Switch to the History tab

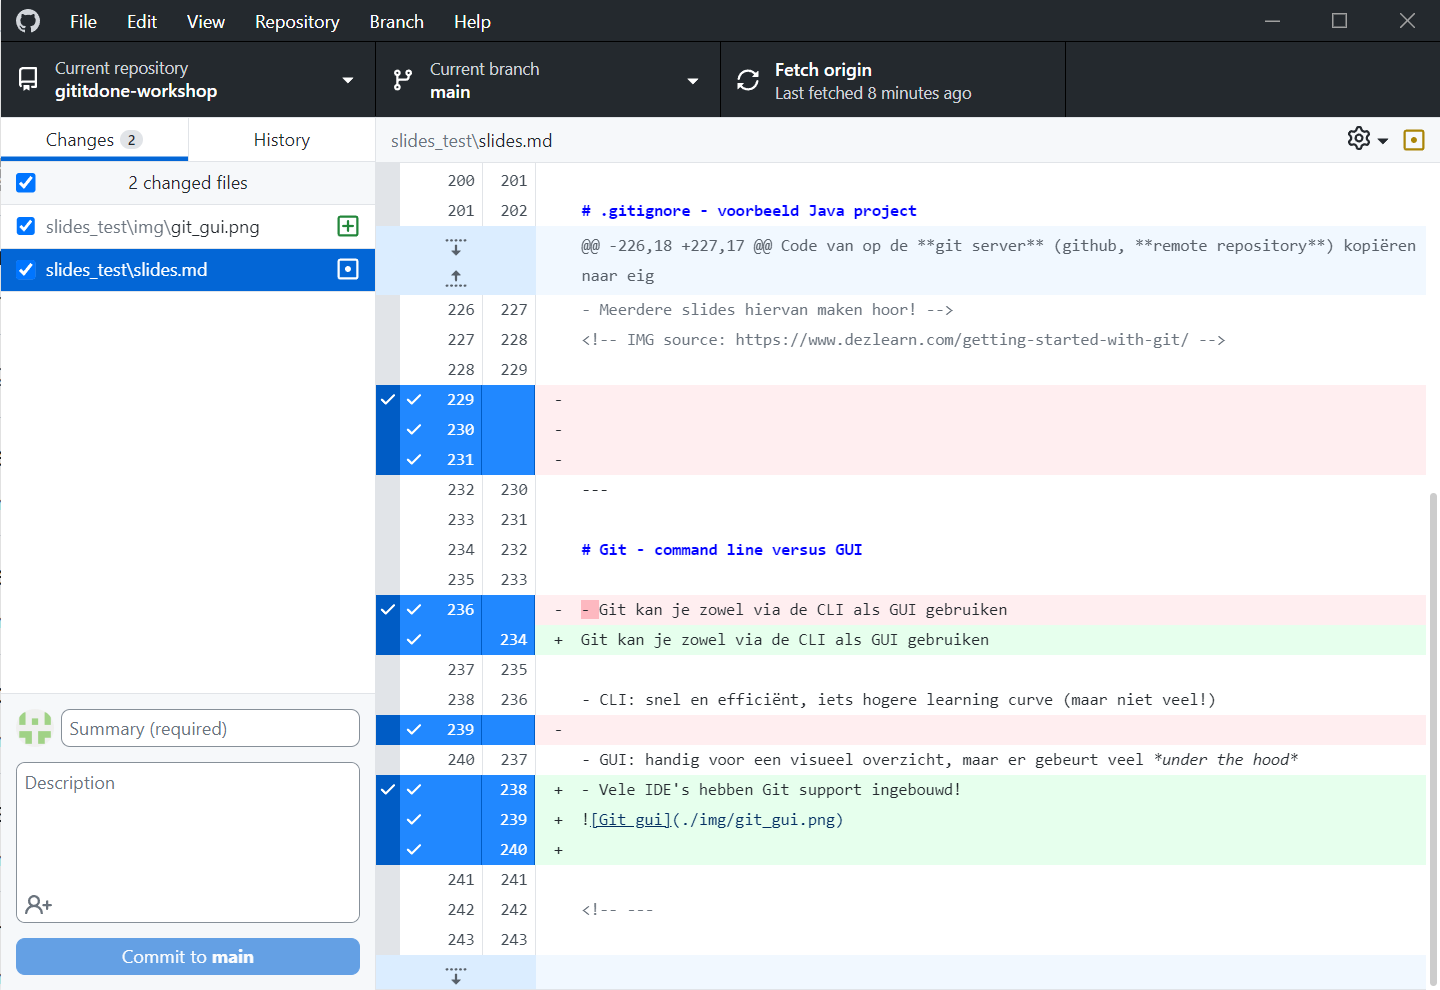click(x=281, y=139)
